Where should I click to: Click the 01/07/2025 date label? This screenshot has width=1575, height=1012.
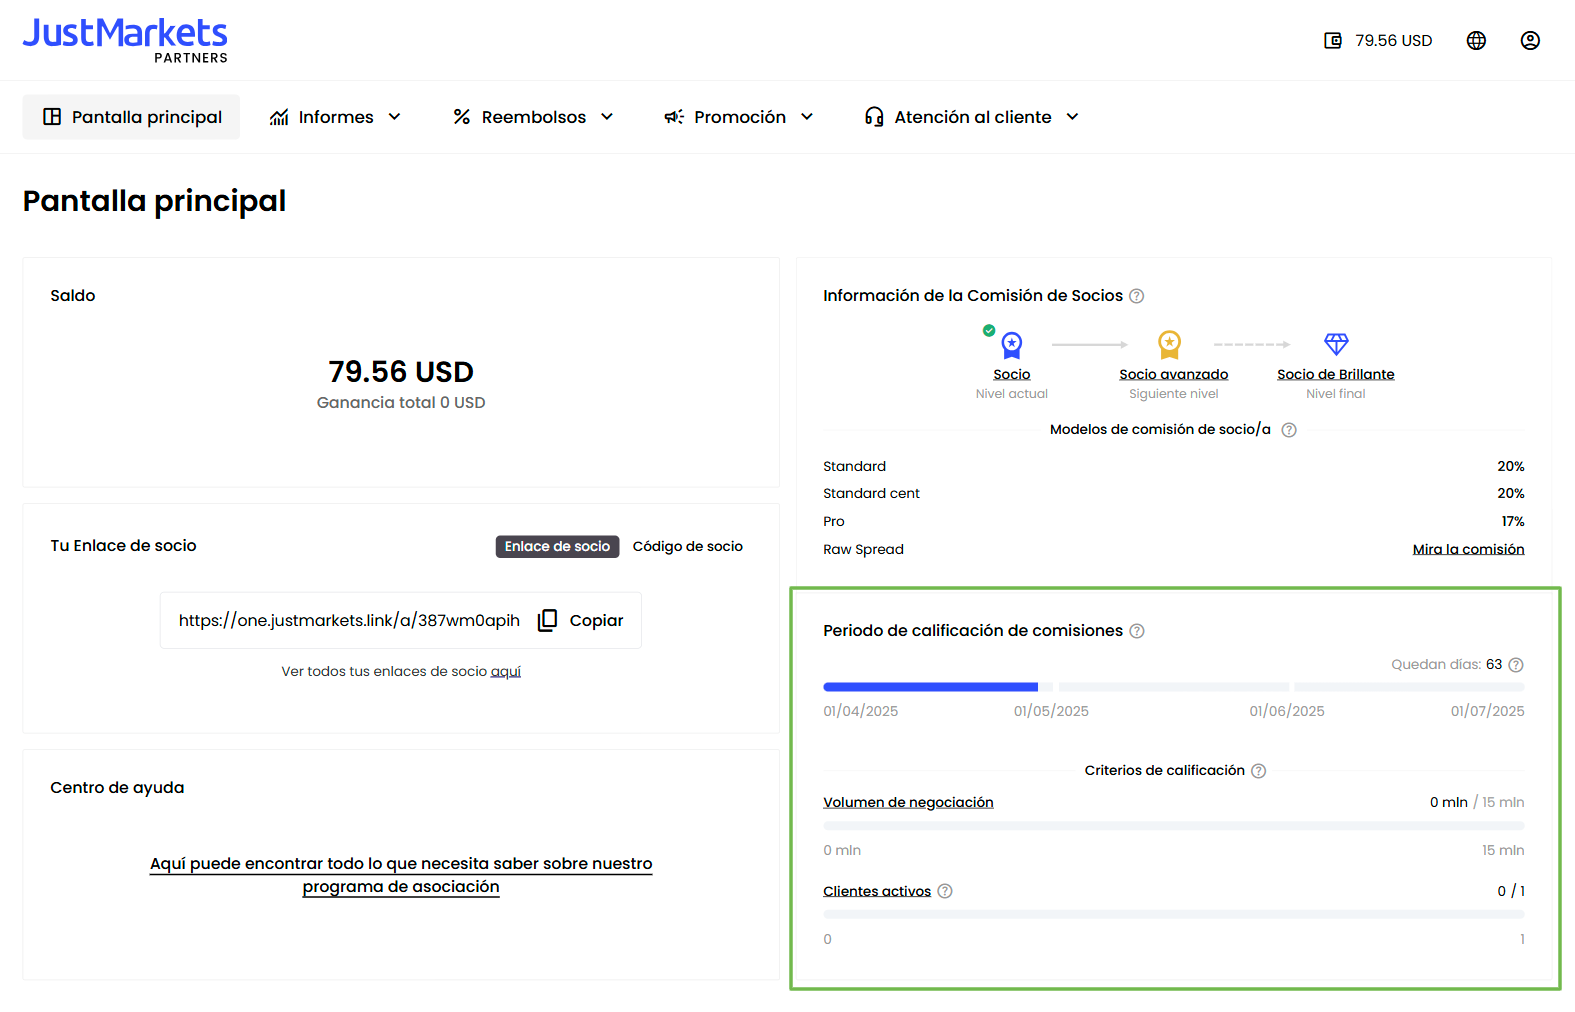pos(1488,711)
